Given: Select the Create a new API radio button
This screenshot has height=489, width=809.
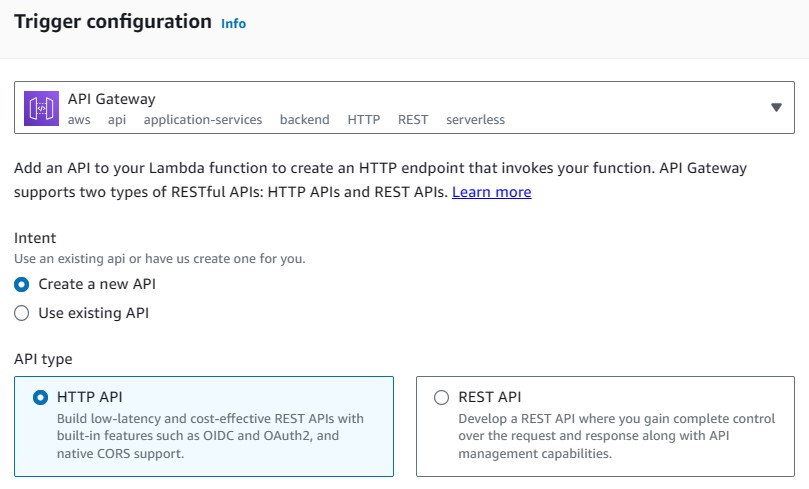Looking at the screenshot, I should point(22,284).
